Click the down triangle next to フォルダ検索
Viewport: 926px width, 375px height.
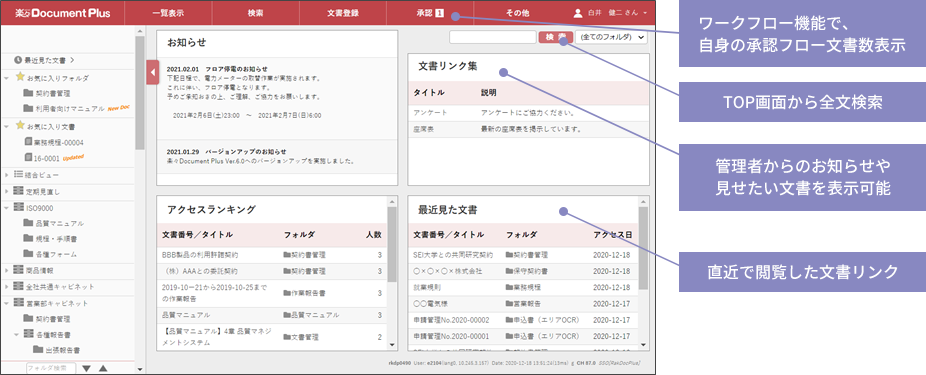pos(87,369)
